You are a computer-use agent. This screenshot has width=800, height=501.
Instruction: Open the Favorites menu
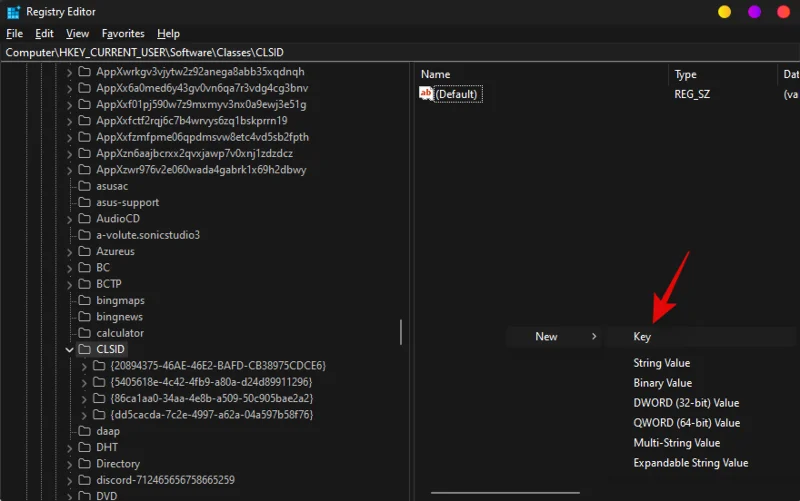[123, 34]
